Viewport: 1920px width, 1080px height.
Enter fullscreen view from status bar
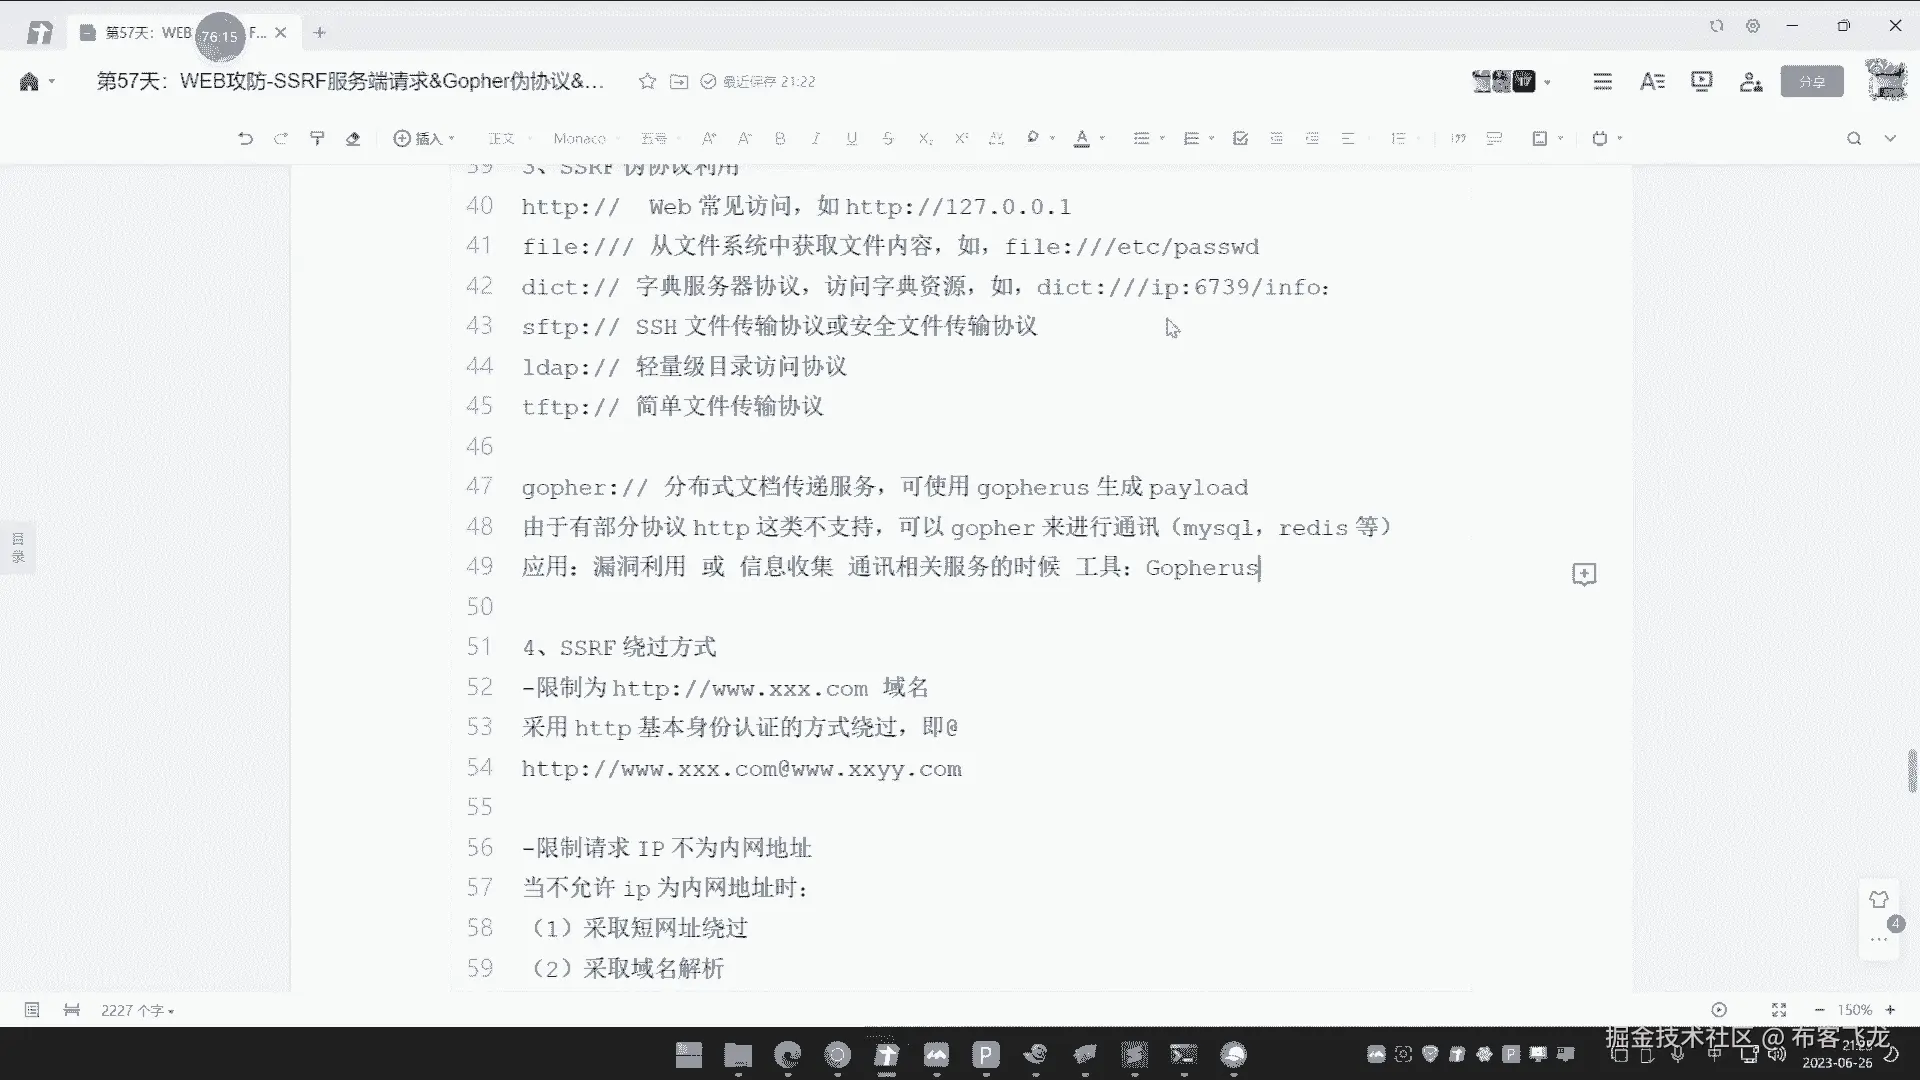pos(1778,1010)
